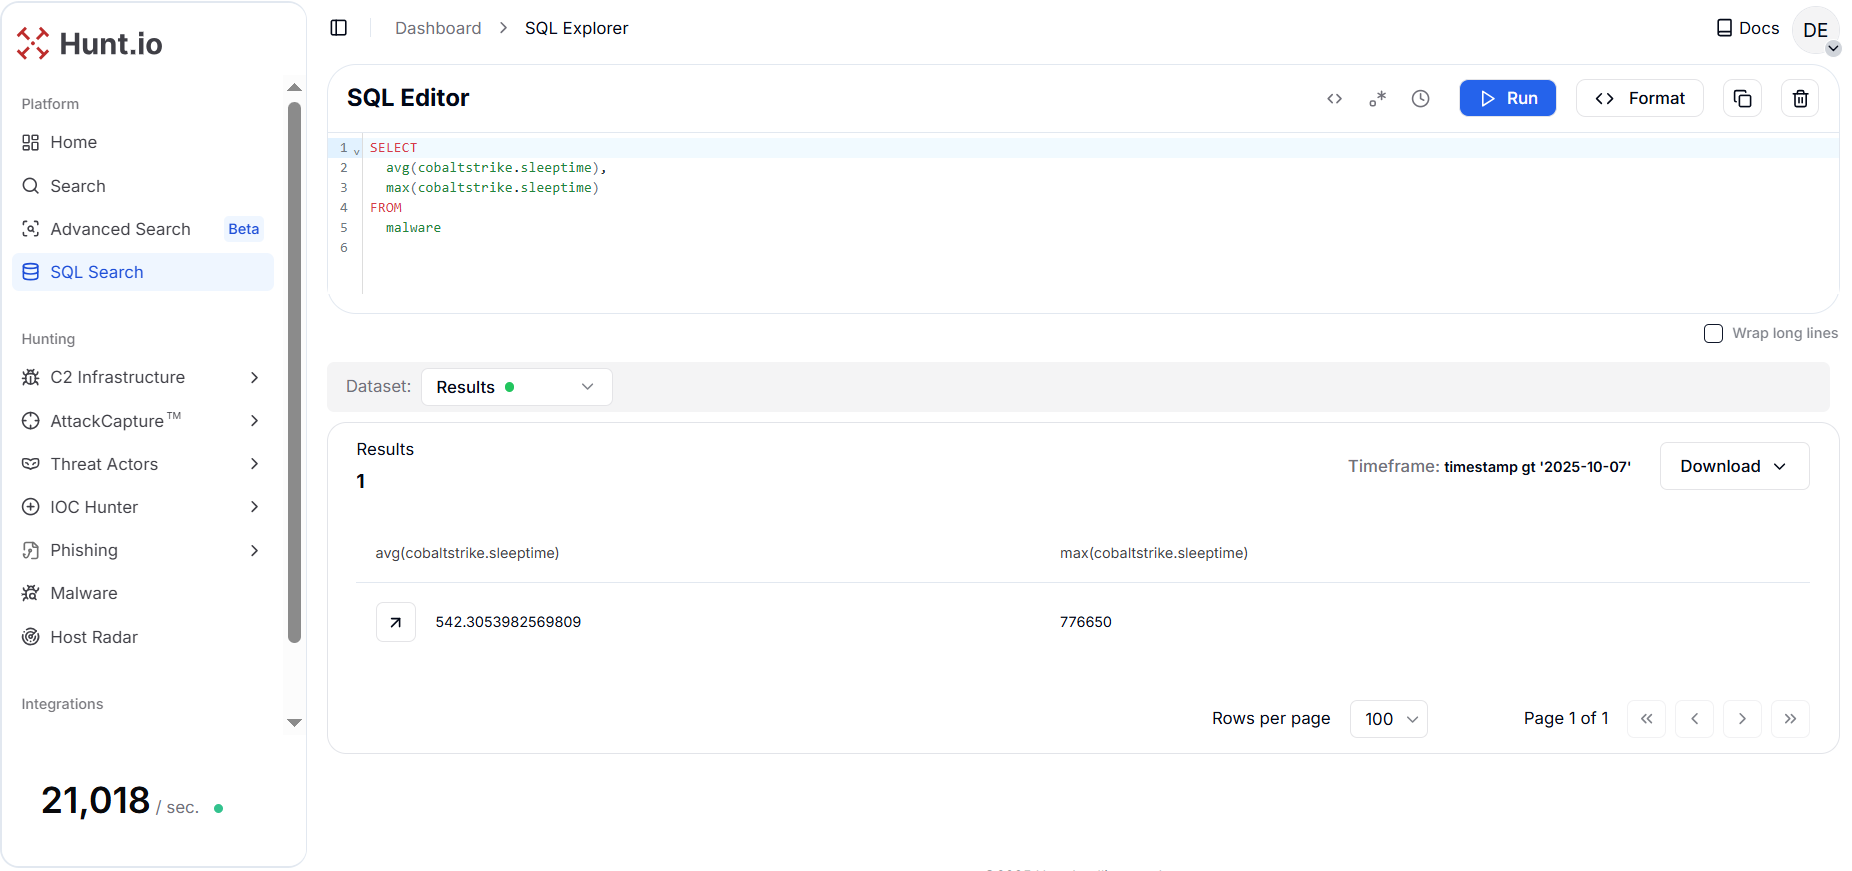Click the regex wildcard icon in editor toolbar
The height and width of the screenshot is (871, 1852).
pyautogui.click(x=1377, y=98)
